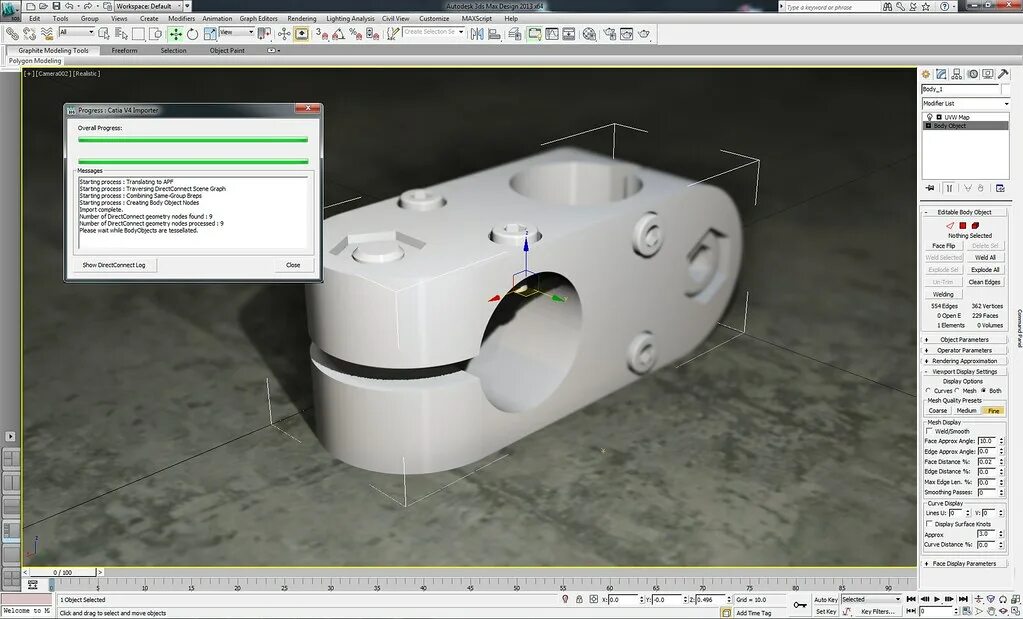Click the Close button in importer dialog
The image size is (1023, 619).
[293, 265]
